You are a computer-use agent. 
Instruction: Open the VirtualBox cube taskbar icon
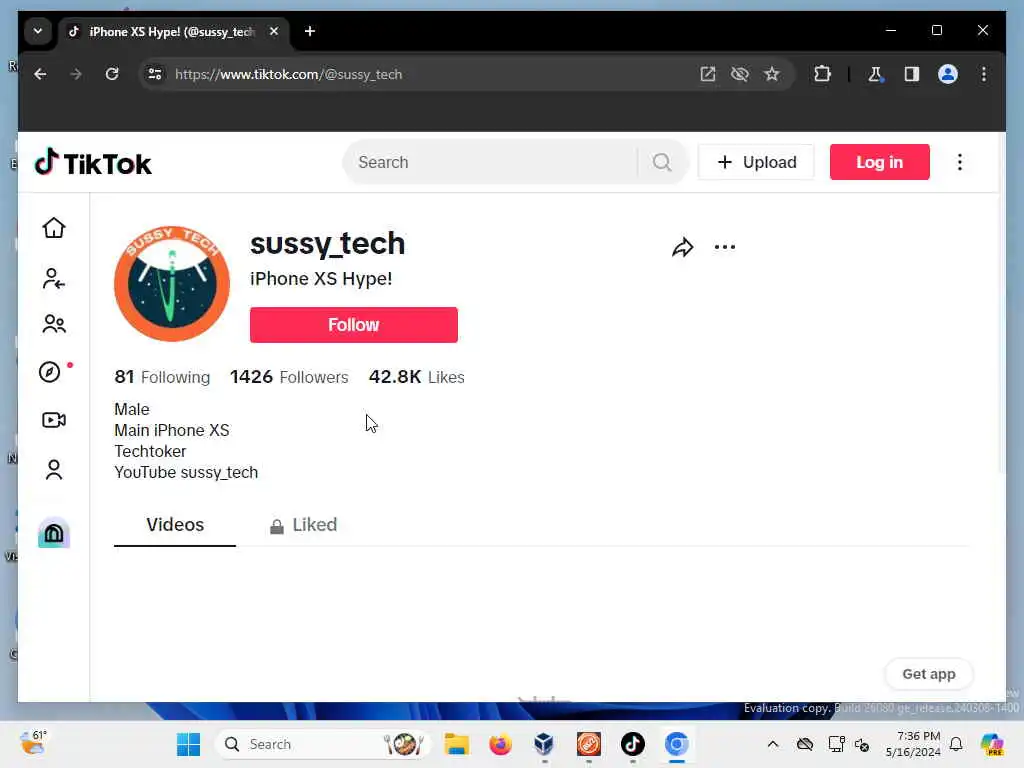tap(544, 744)
